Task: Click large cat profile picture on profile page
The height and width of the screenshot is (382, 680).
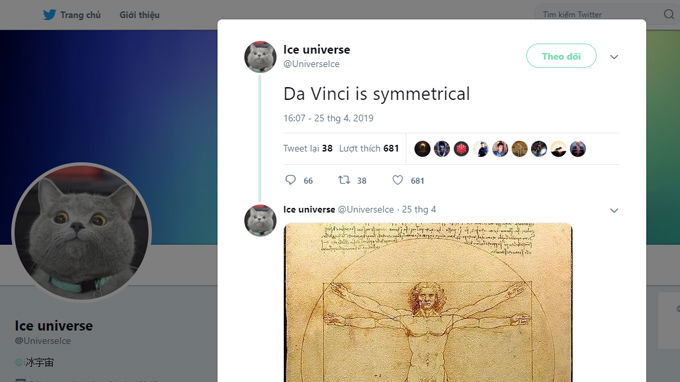Action: click(x=82, y=232)
